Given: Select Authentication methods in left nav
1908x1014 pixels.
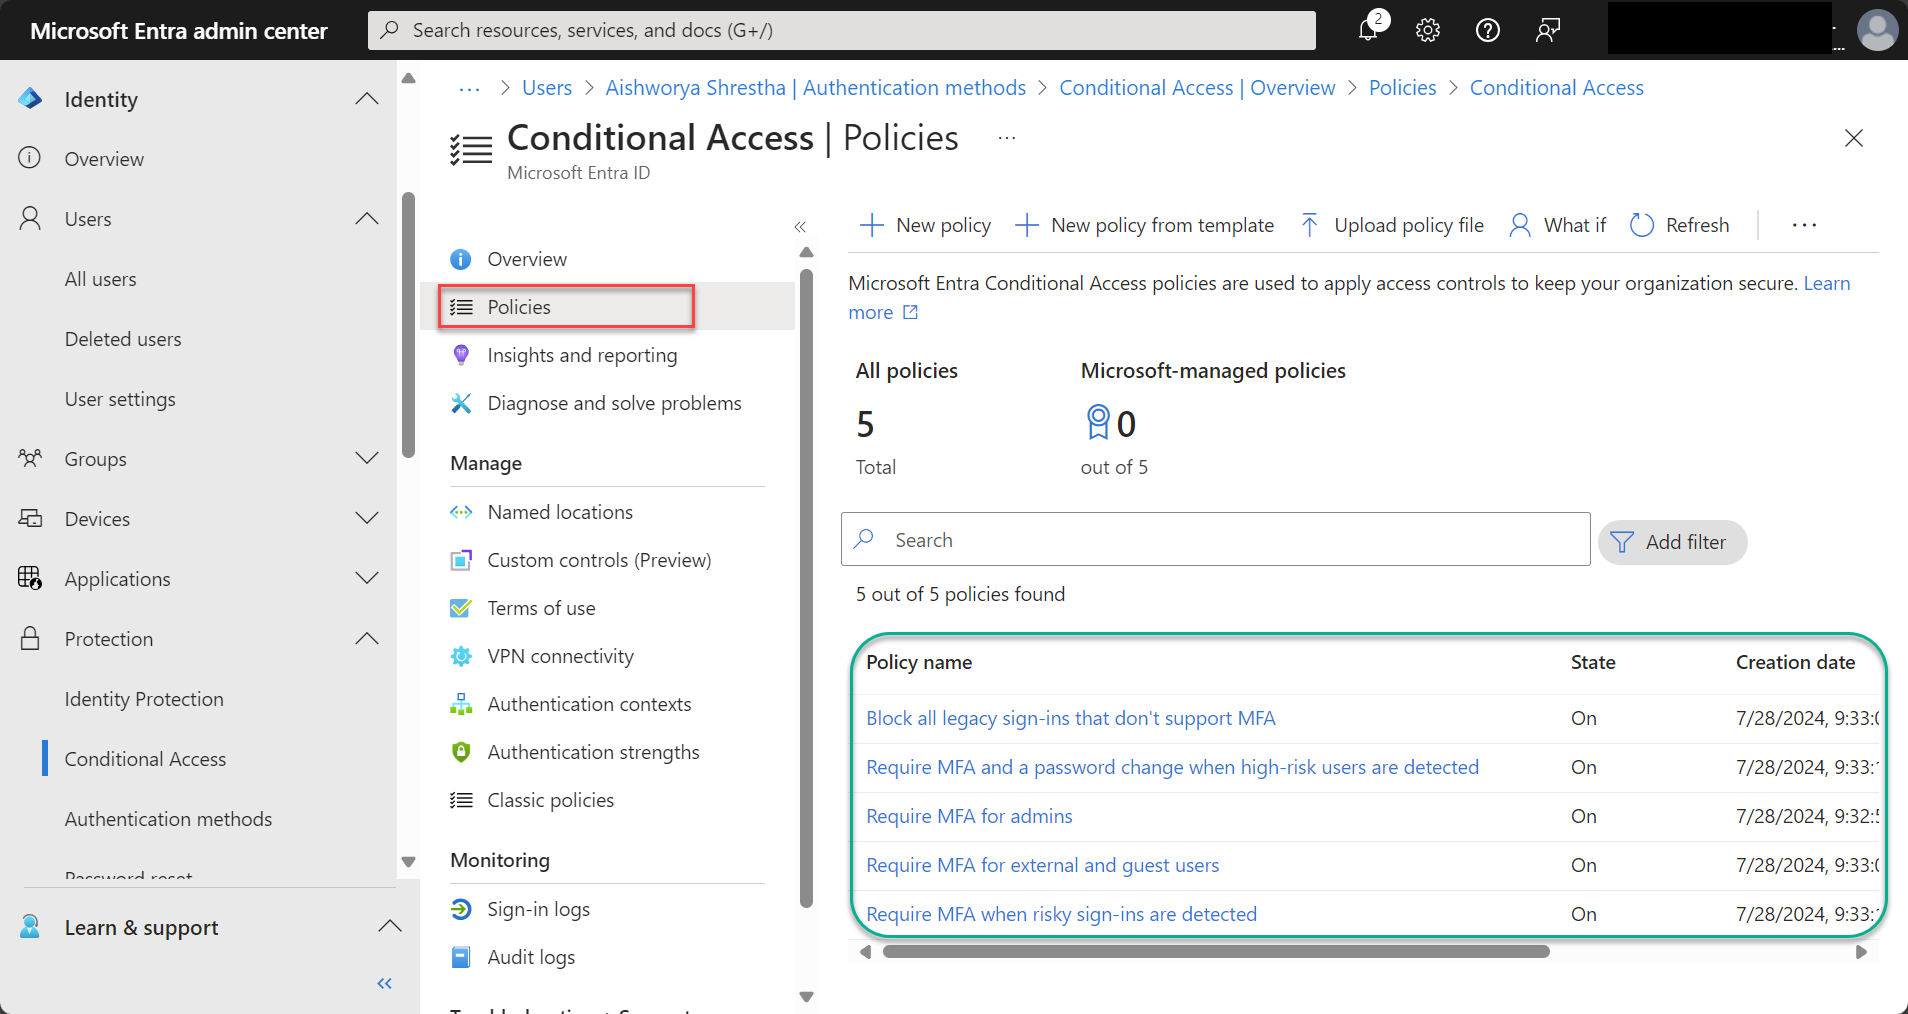Looking at the screenshot, I should coord(168,819).
